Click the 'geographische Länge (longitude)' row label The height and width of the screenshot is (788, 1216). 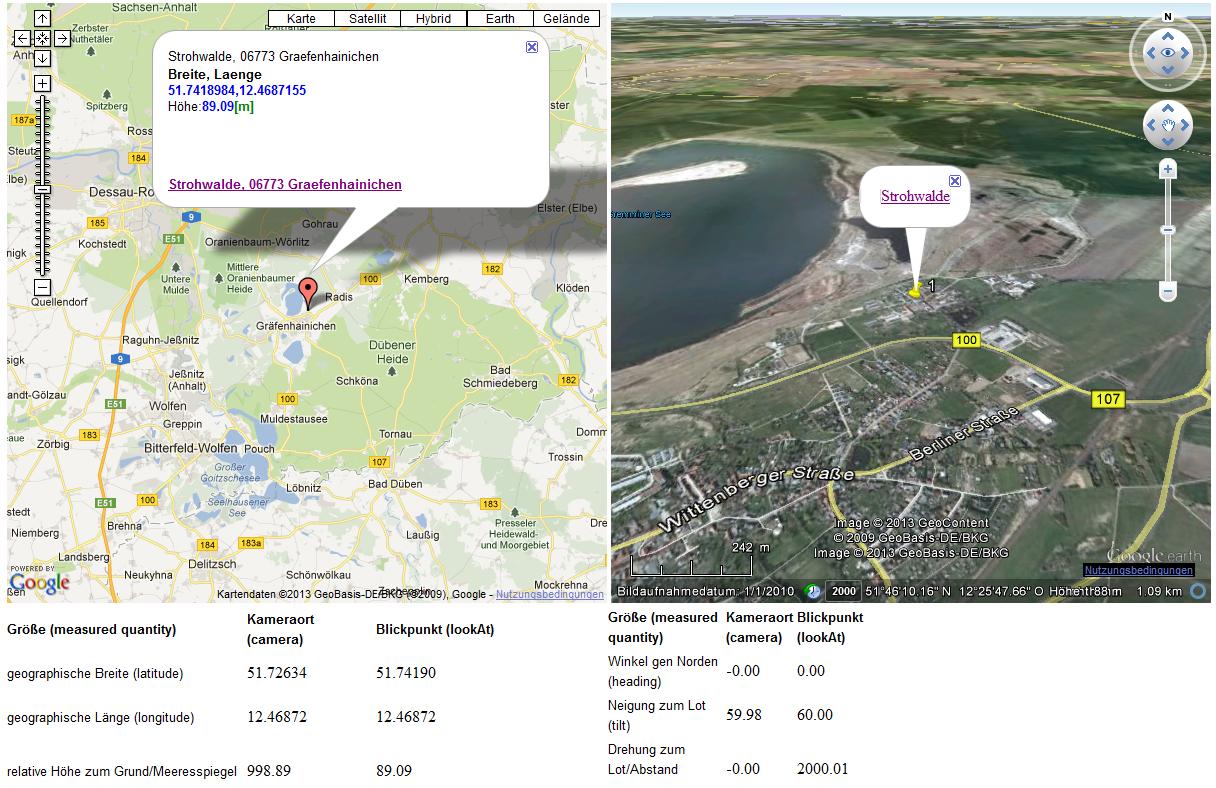tap(100, 718)
